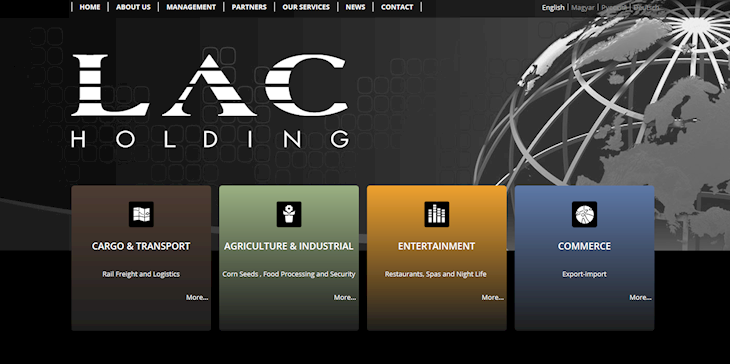The height and width of the screenshot is (364, 730).
Task: Click More... in the Entertainment card
Action: coord(493,297)
